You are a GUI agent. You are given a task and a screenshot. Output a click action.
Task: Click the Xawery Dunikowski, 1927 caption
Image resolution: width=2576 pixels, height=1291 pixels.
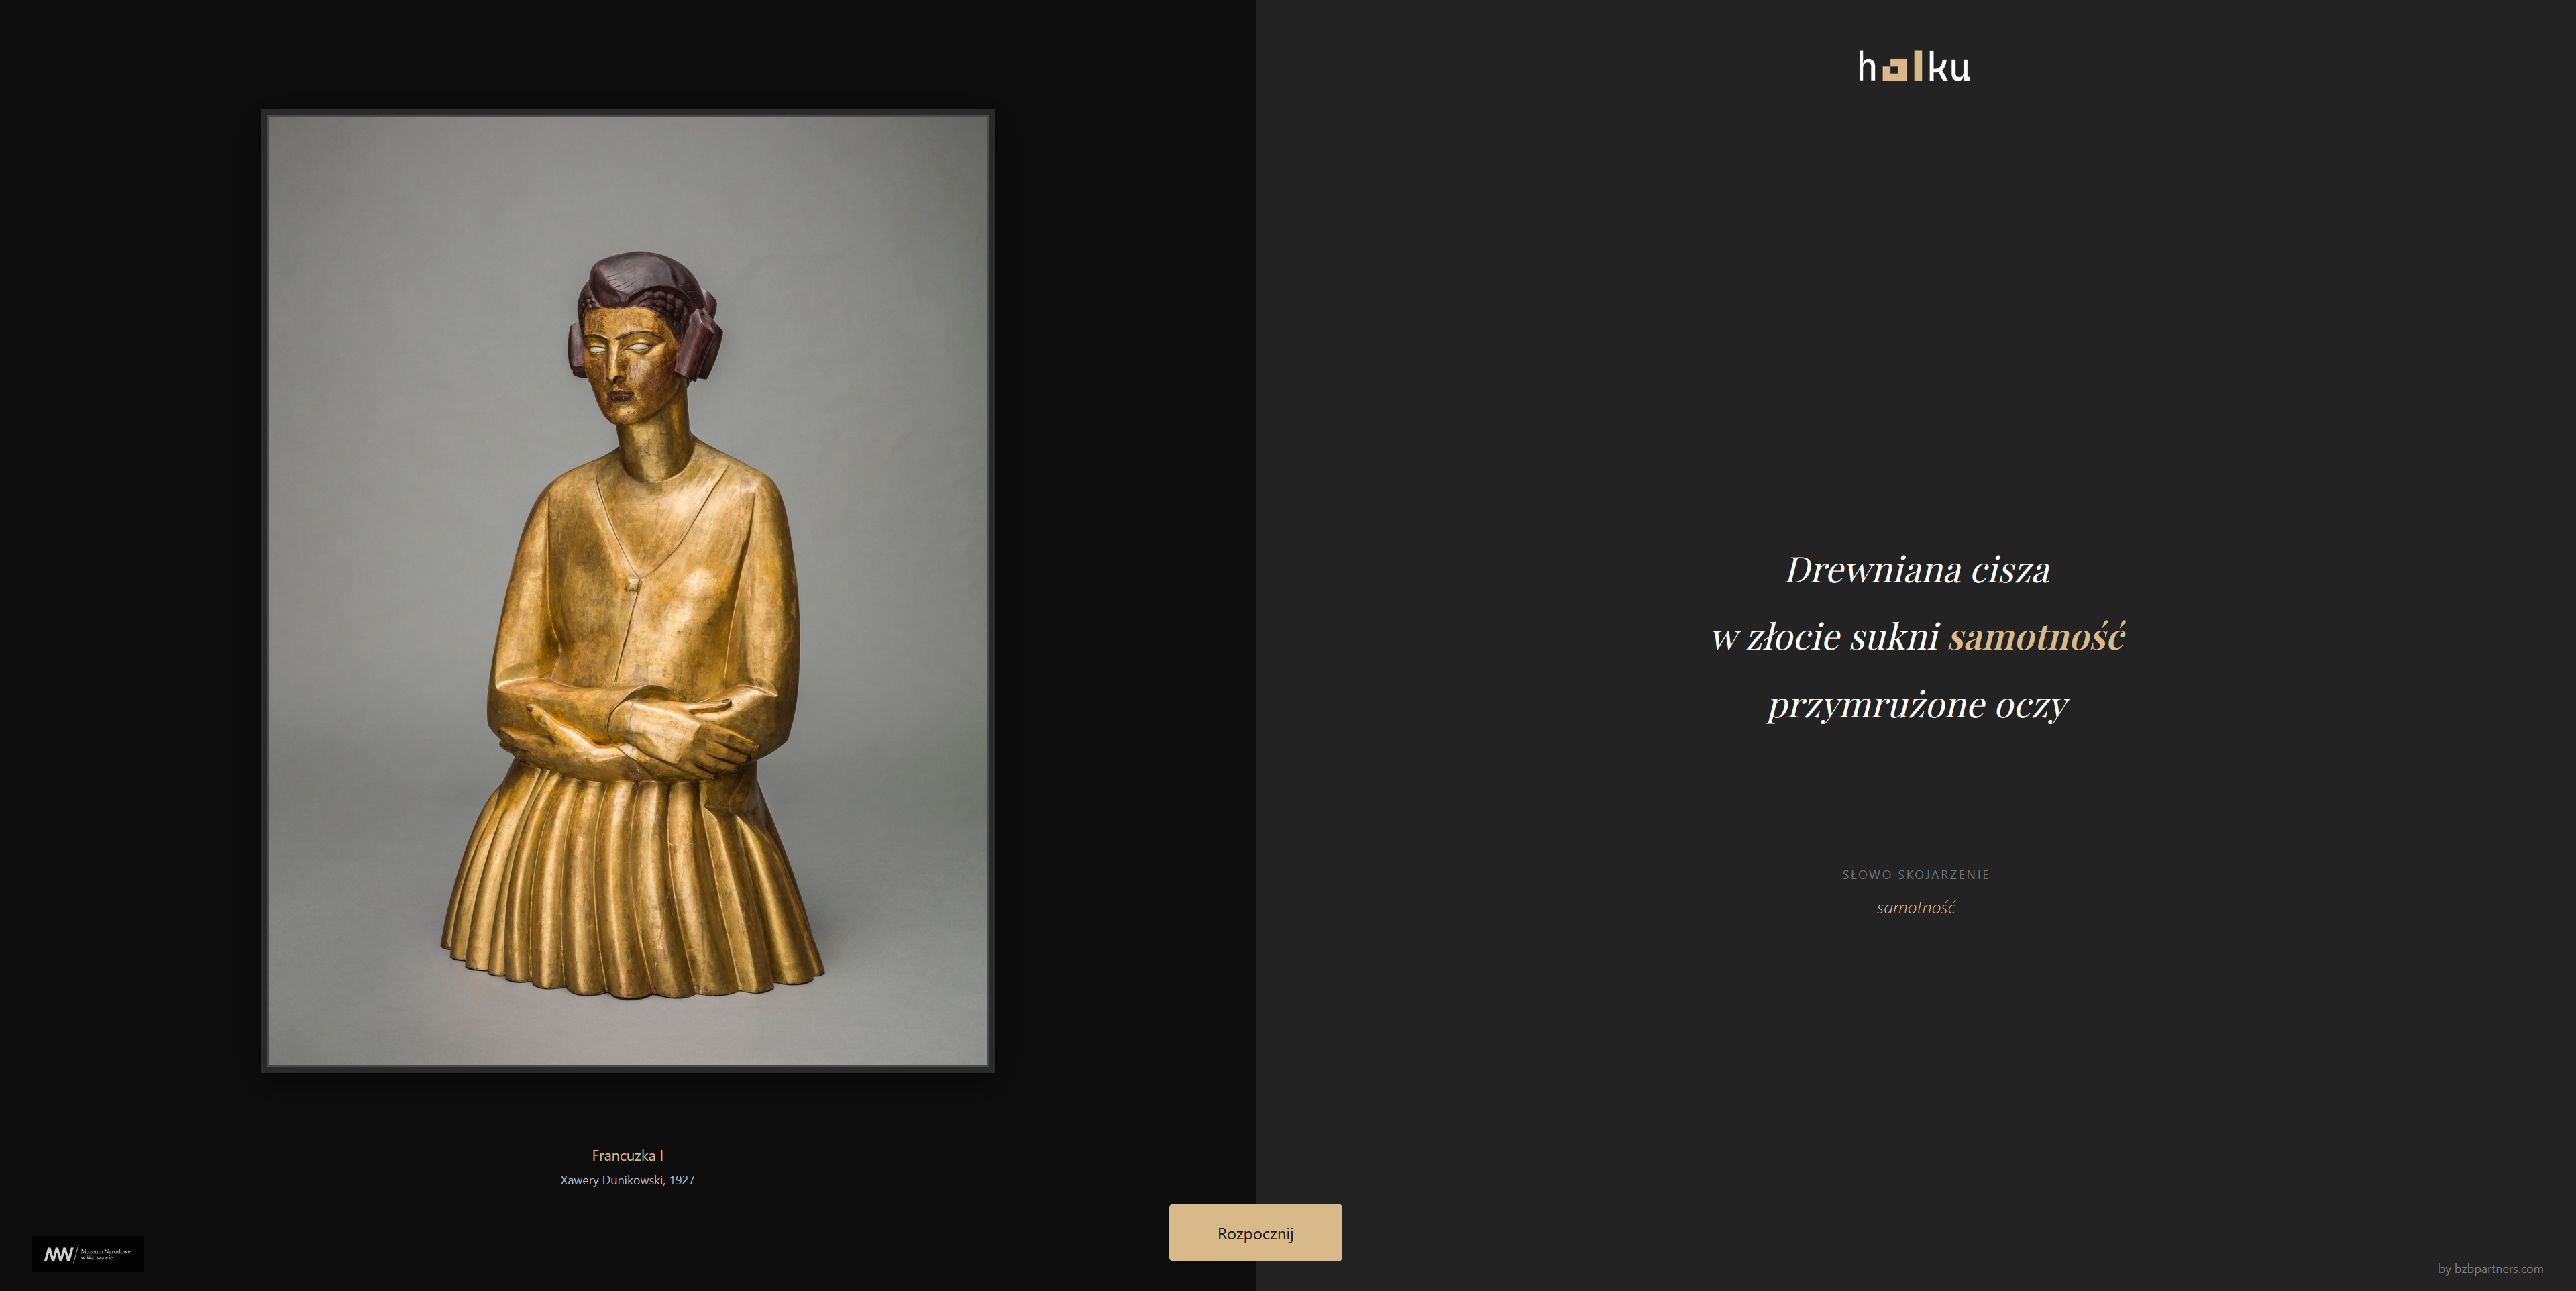[627, 1180]
